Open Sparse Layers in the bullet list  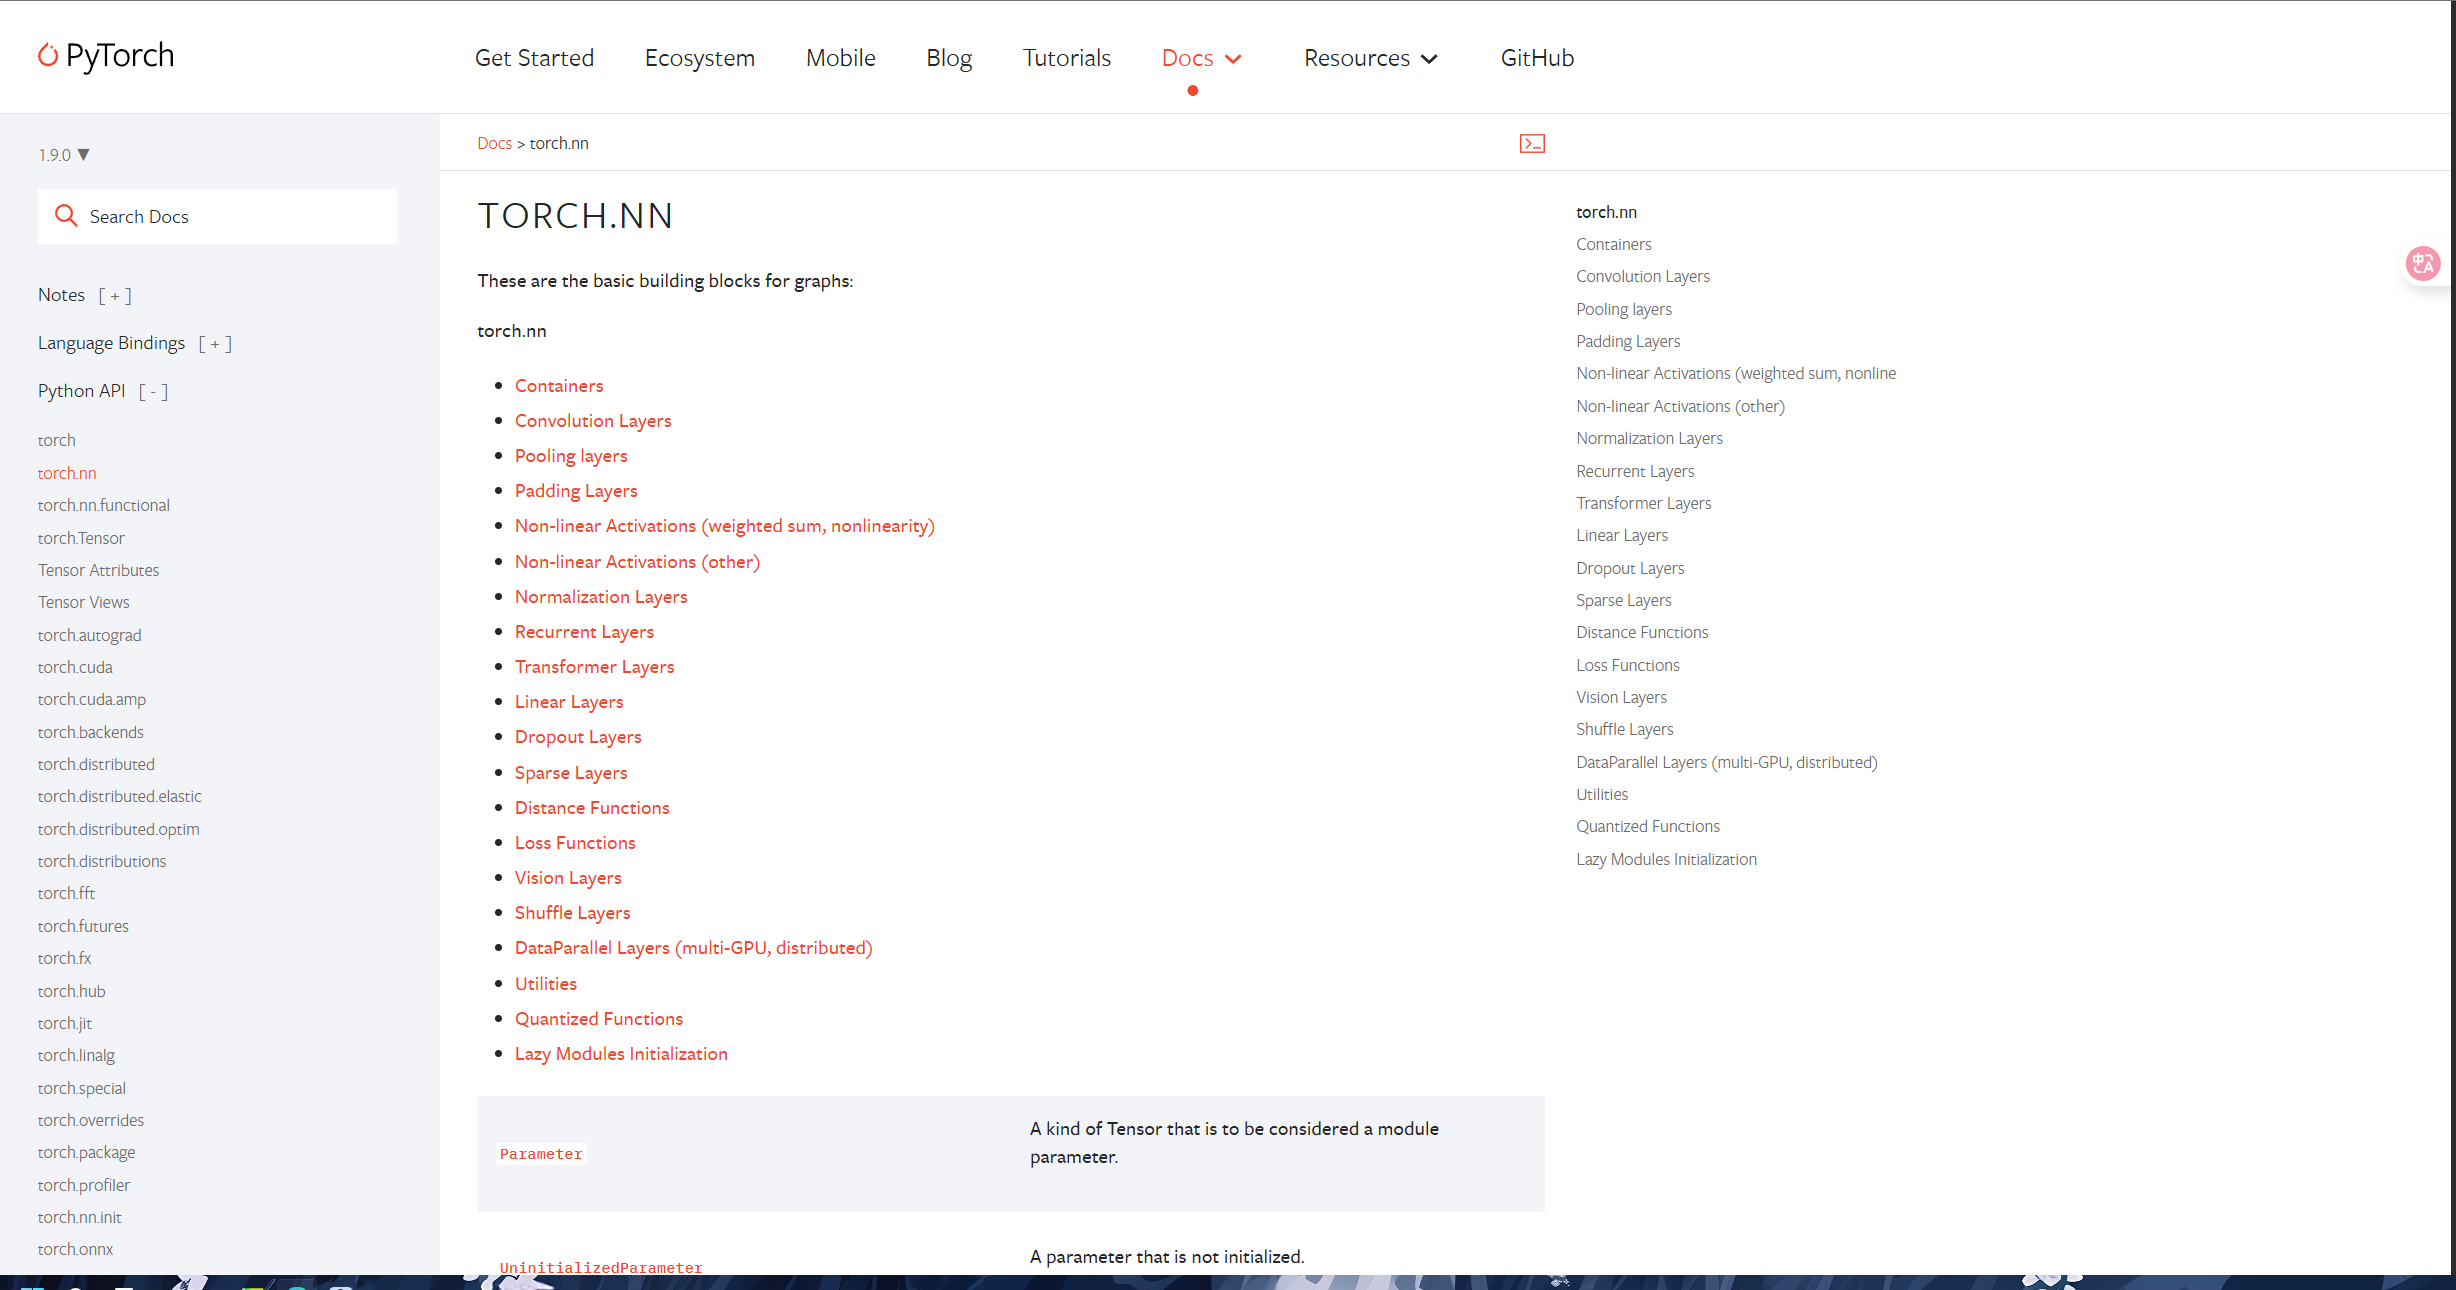click(x=571, y=773)
